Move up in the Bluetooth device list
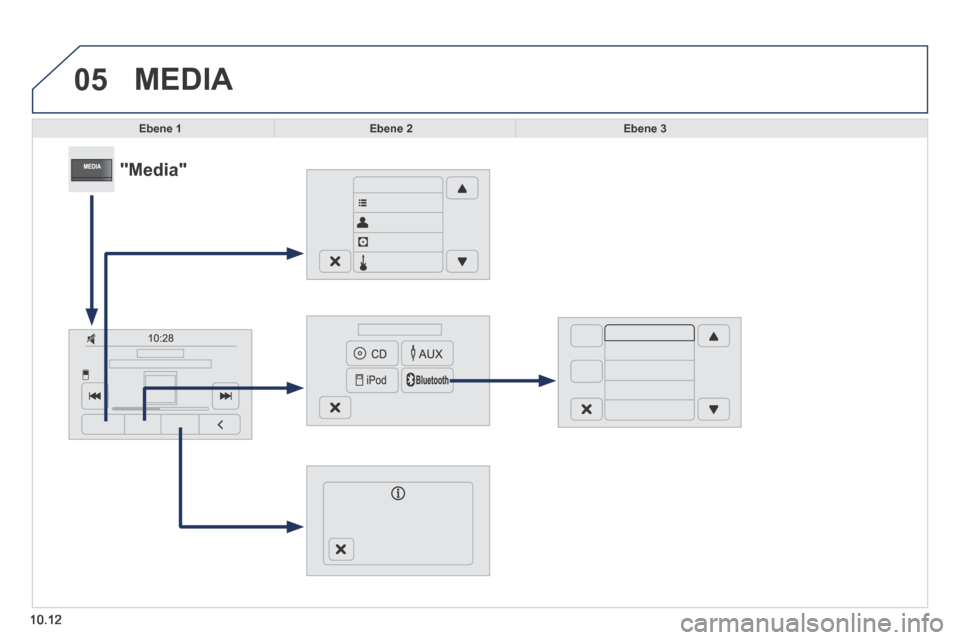960x640 pixels. [714, 336]
